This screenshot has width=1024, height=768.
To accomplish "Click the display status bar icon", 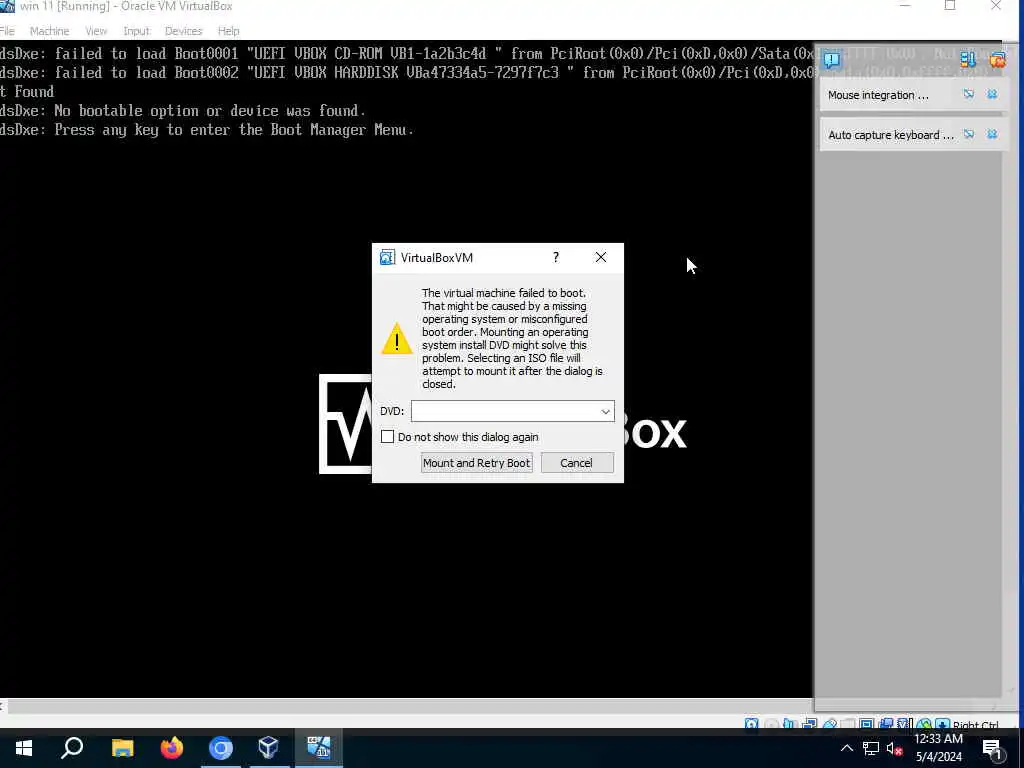I will tap(867, 724).
